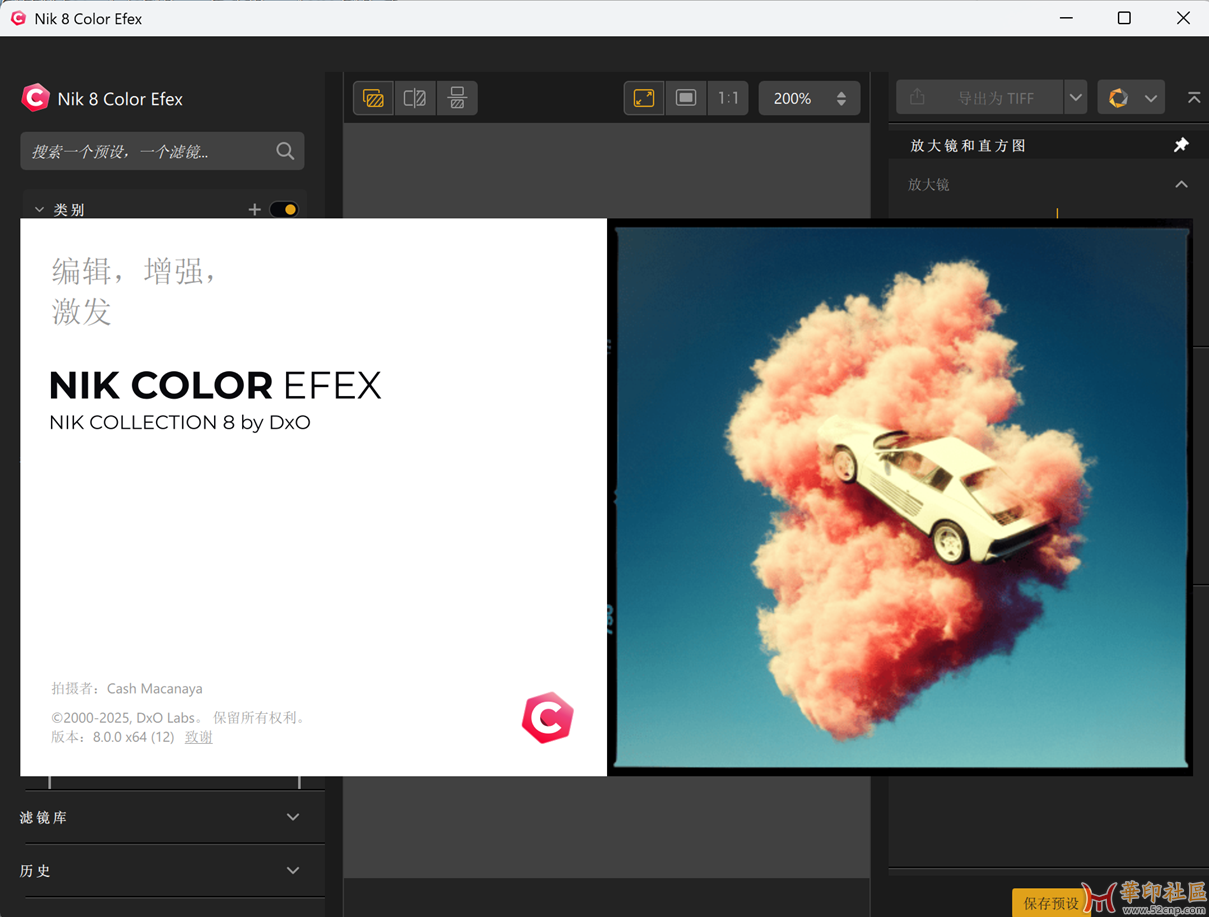This screenshot has width=1209, height=917.
Task: Pin the 放大镜和直方图 panel
Action: [x=1181, y=145]
